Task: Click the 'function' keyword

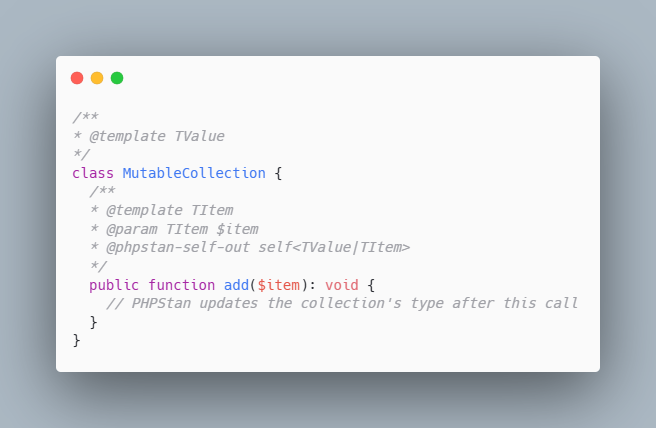Action: click(x=182, y=285)
